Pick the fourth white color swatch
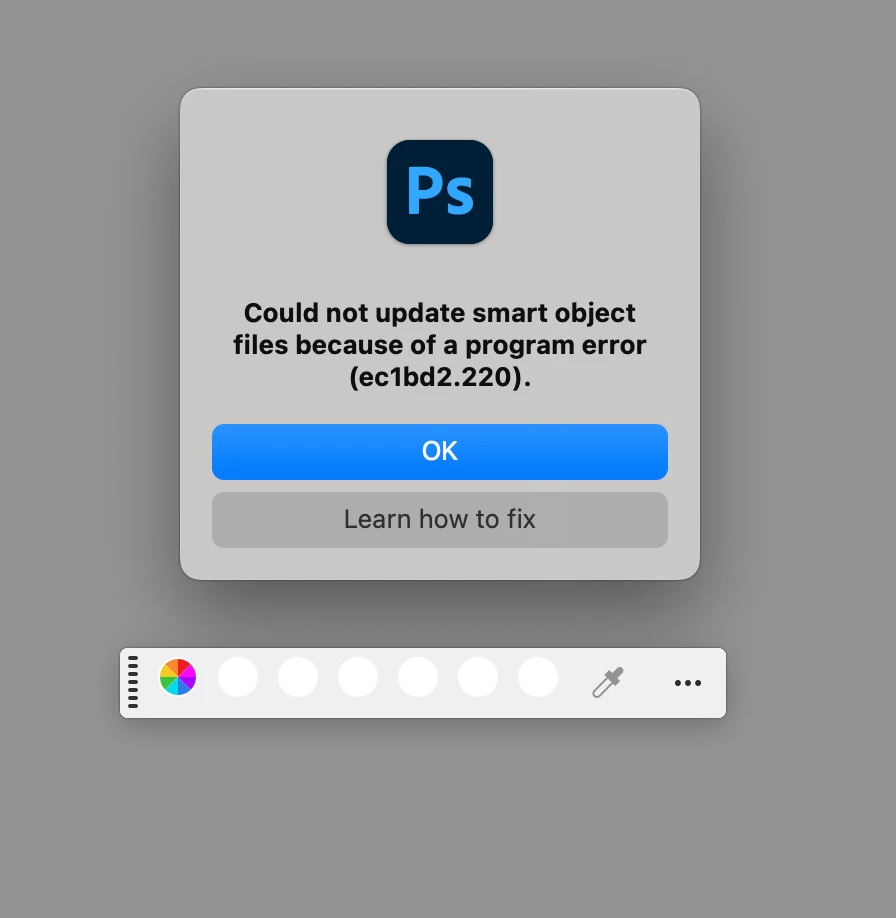This screenshot has height=918, width=896. point(418,677)
